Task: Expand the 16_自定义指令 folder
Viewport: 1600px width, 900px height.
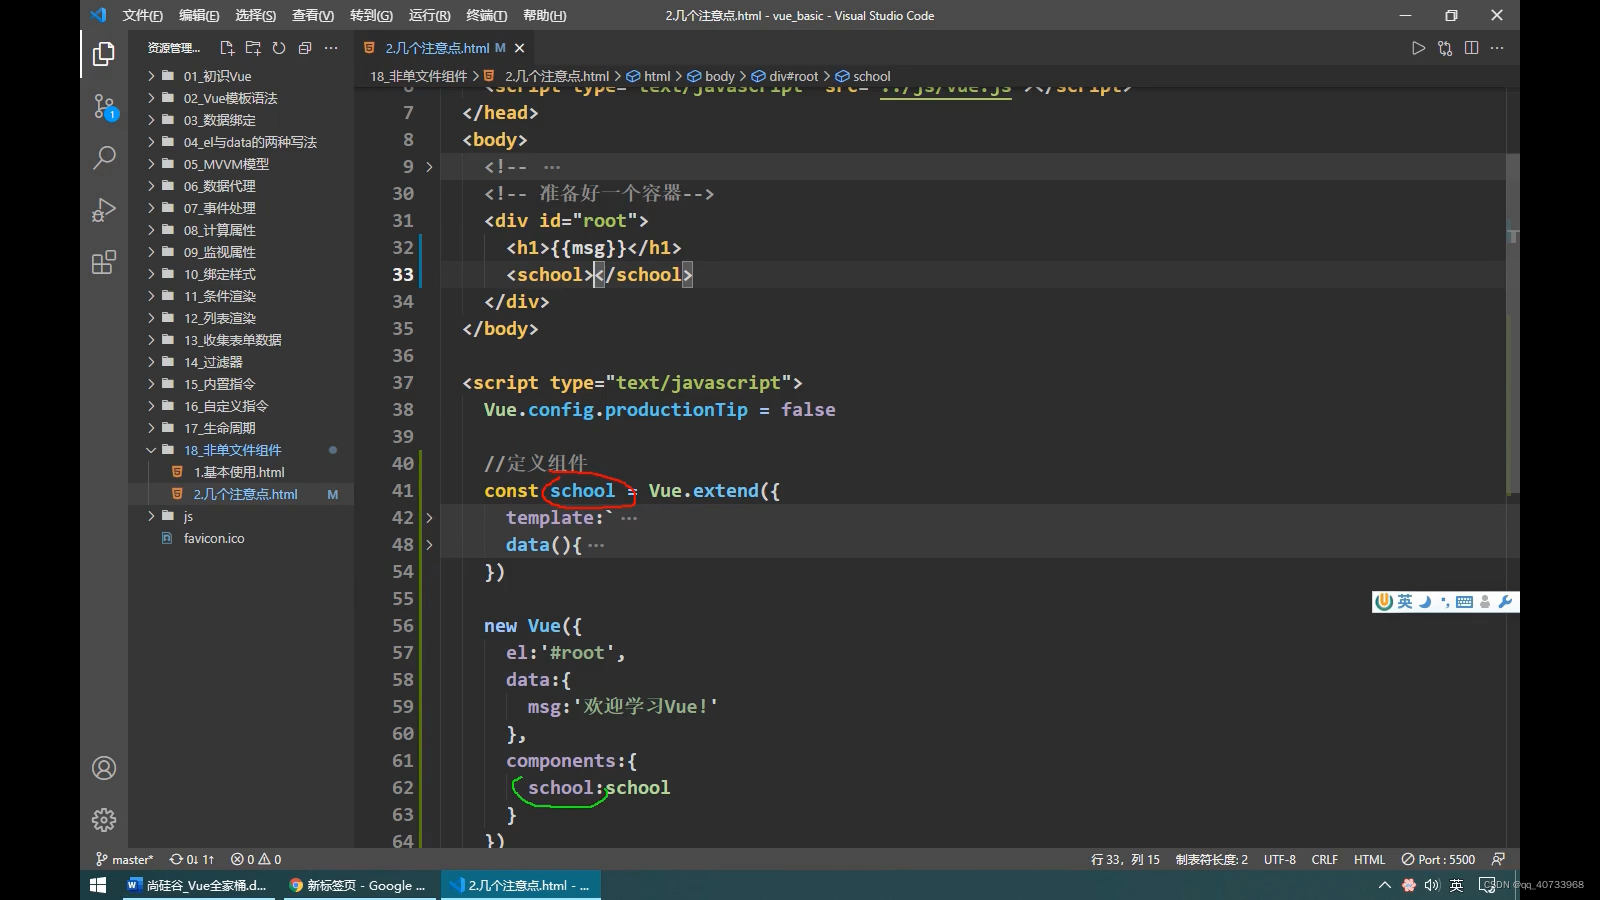Action: 240,406
